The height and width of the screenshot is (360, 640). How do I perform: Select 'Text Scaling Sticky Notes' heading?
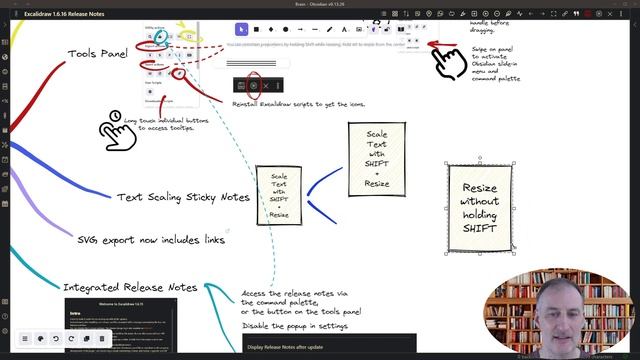pyautogui.click(x=183, y=197)
